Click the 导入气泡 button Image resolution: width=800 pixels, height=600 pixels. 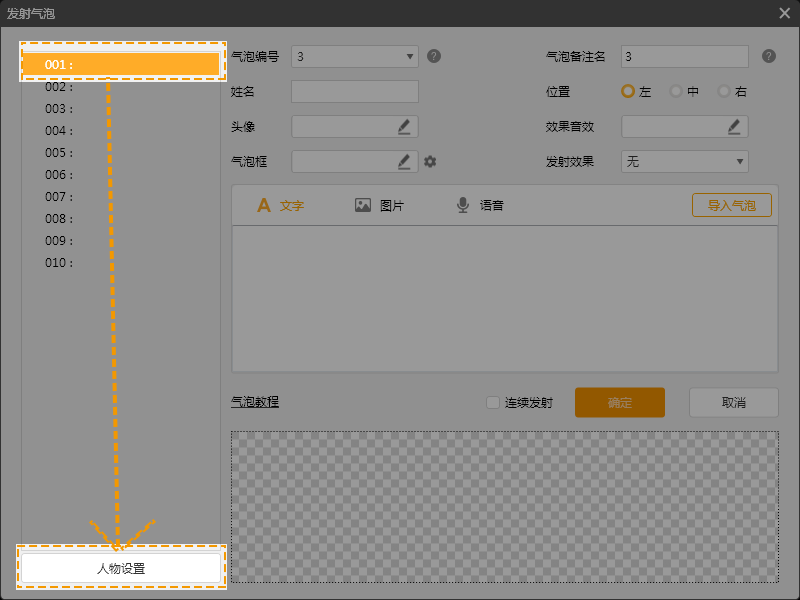(731, 205)
